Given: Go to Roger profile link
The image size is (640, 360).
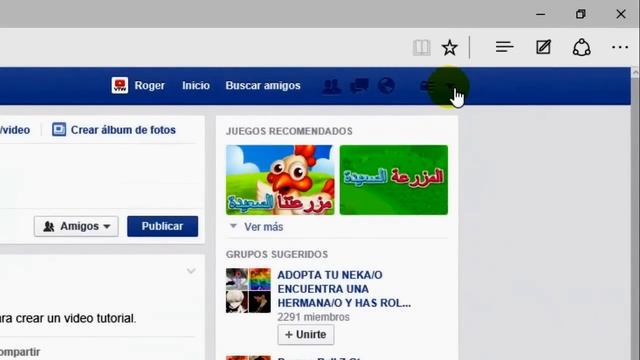Looking at the screenshot, I should (150, 86).
